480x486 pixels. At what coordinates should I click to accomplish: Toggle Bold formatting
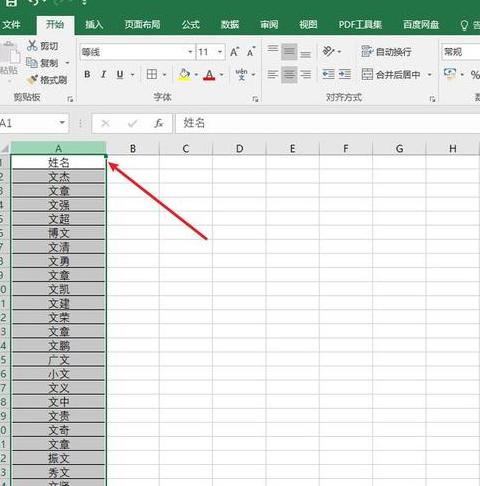tap(87, 74)
